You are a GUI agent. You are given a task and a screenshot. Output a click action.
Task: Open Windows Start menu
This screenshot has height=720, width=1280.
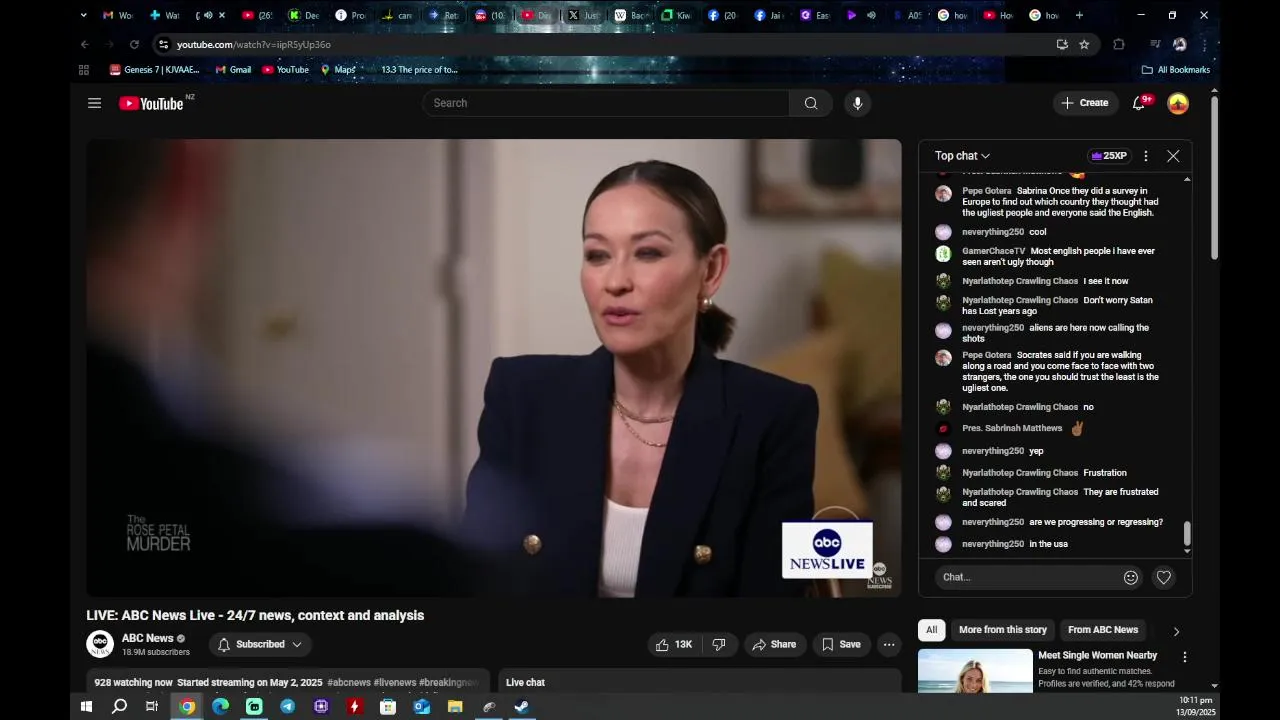(x=86, y=706)
